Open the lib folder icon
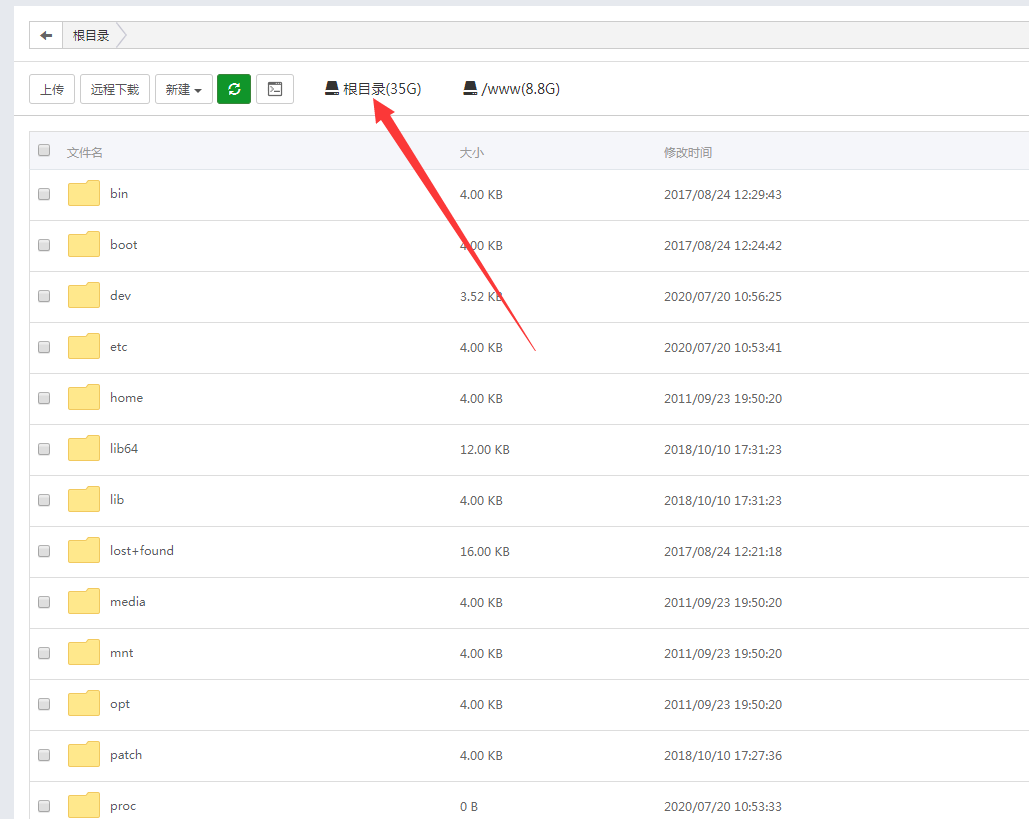The height and width of the screenshot is (819, 1029). coord(84,499)
